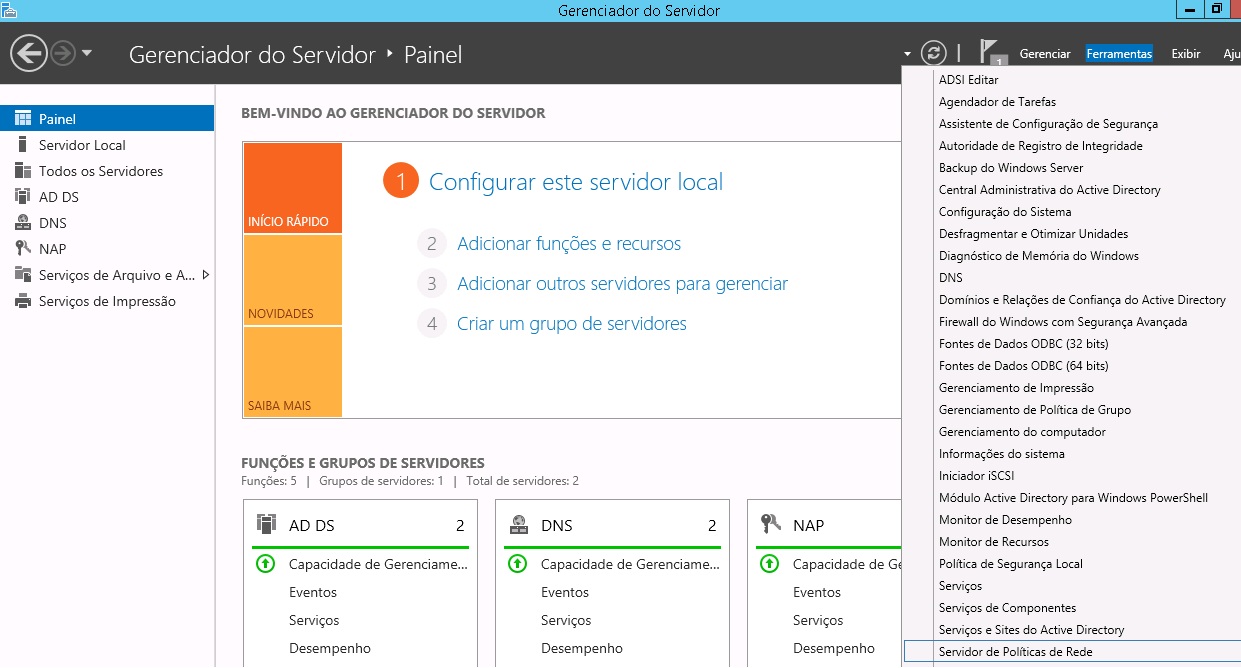Select the AD DS icon in sidebar
This screenshot has height=668, width=1241.
pos(23,197)
